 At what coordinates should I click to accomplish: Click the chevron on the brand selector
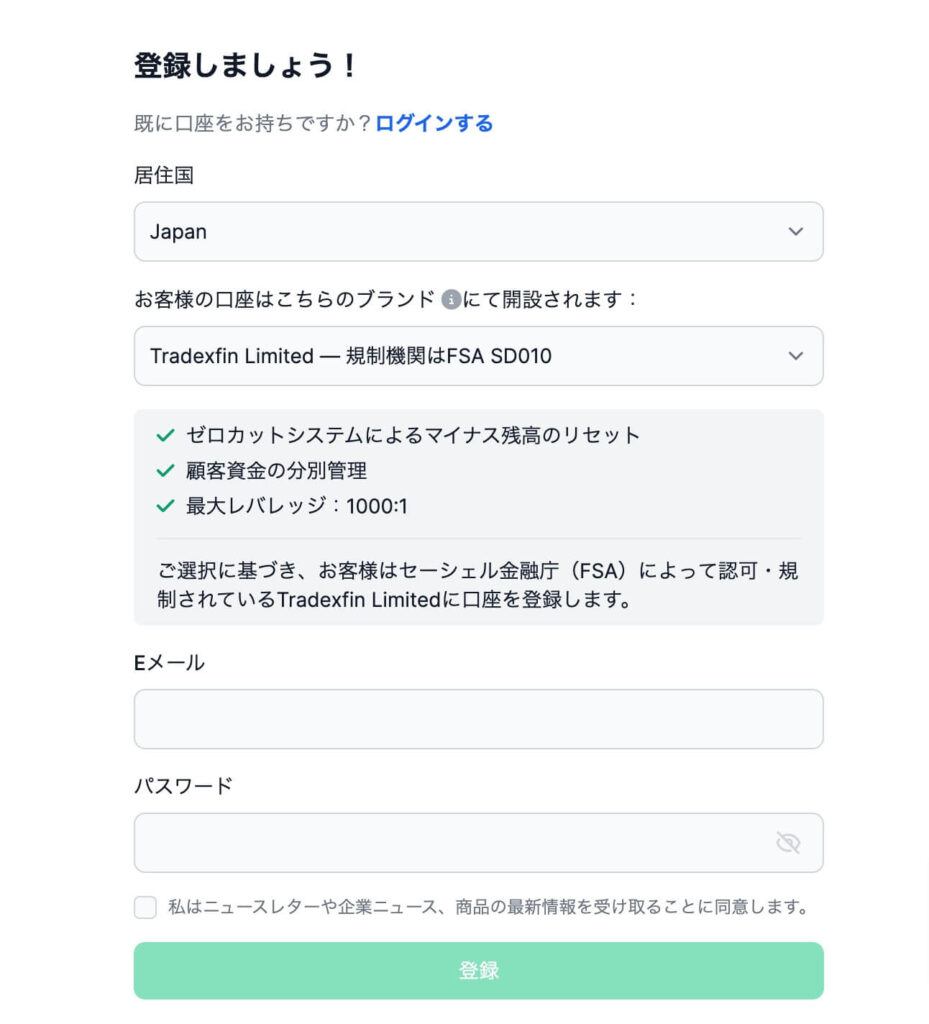tap(796, 356)
